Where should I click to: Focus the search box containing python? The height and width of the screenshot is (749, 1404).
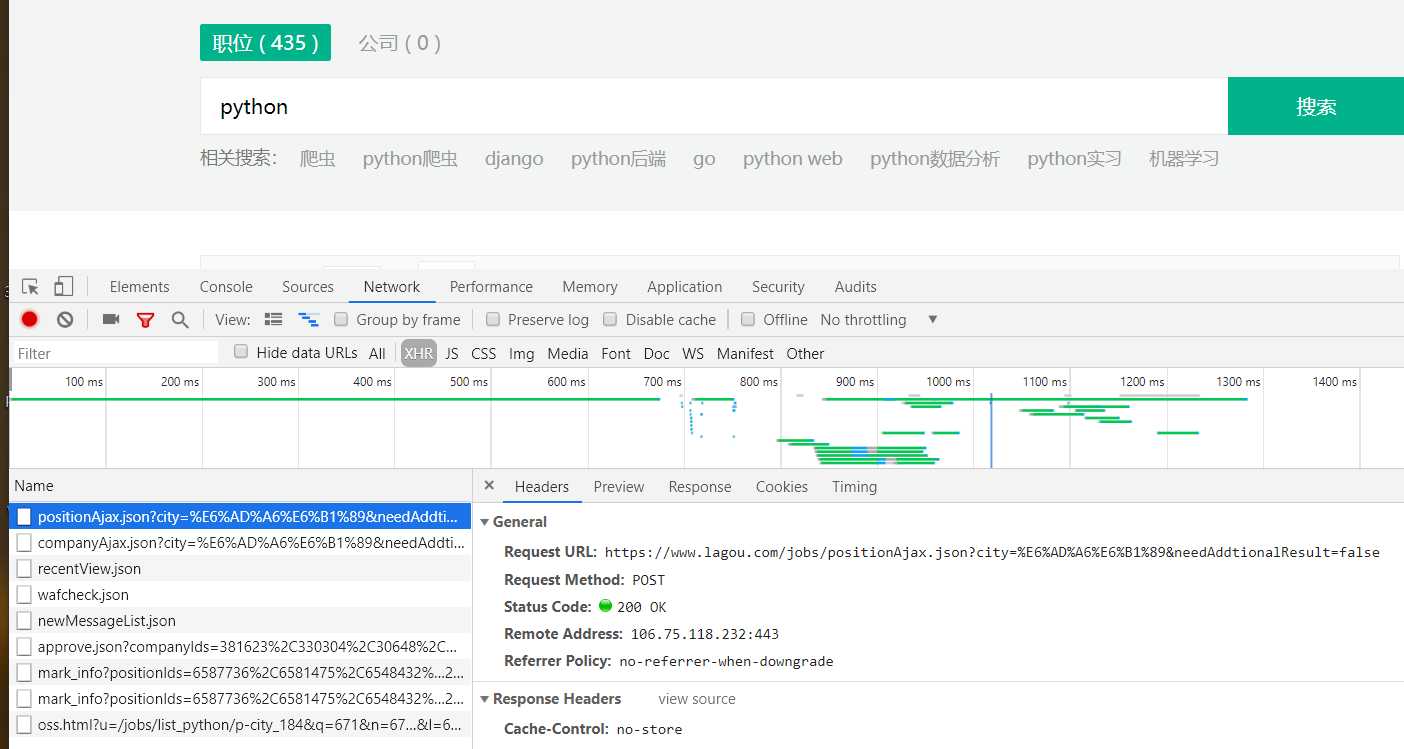point(714,106)
